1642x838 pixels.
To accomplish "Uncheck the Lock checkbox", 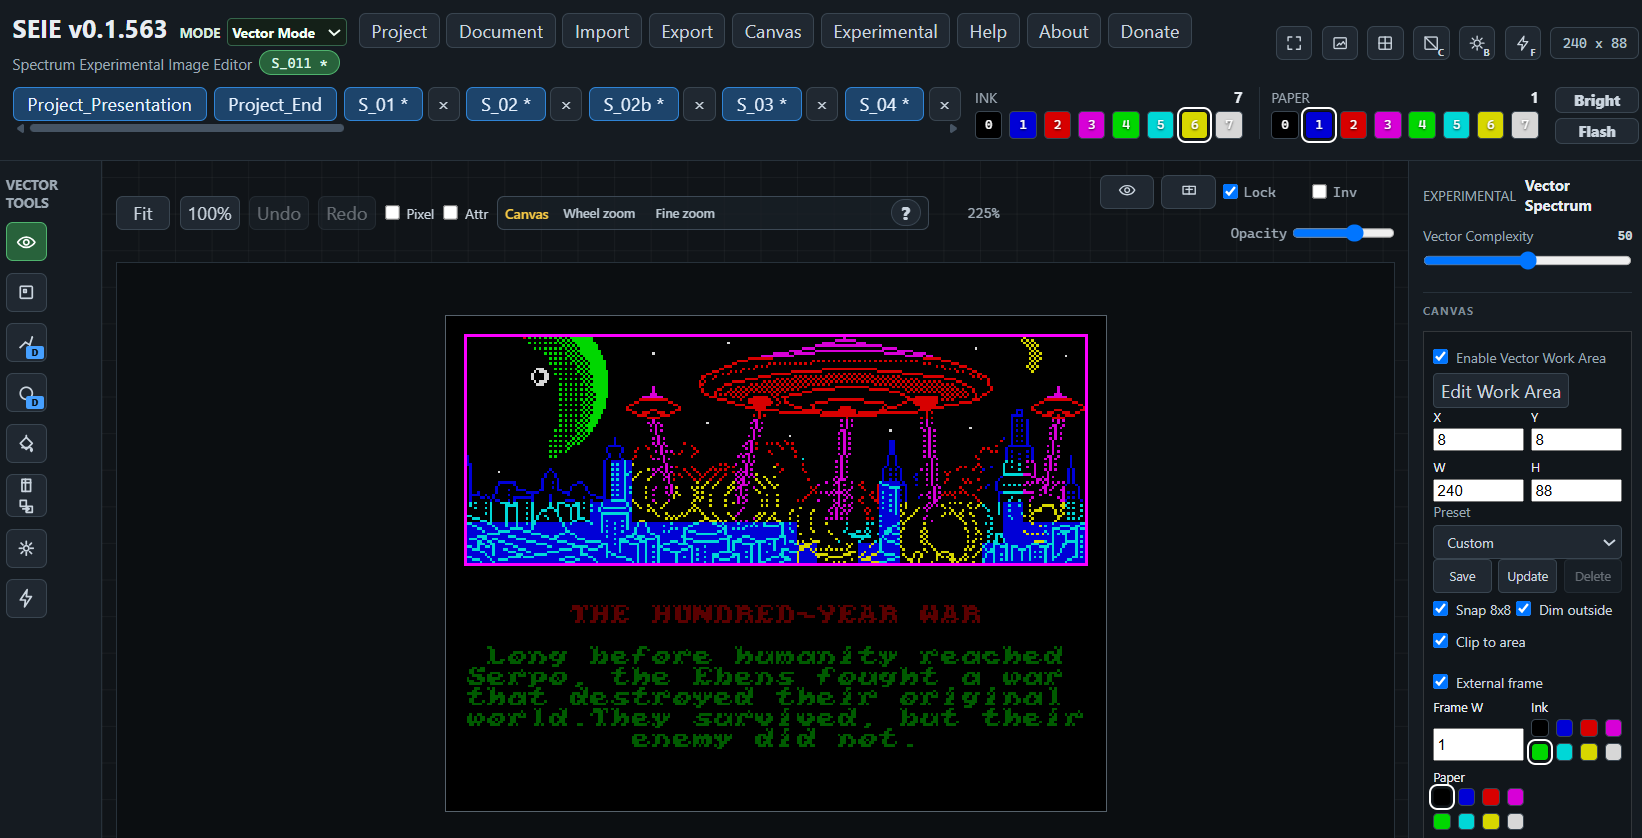I will click(1231, 192).
